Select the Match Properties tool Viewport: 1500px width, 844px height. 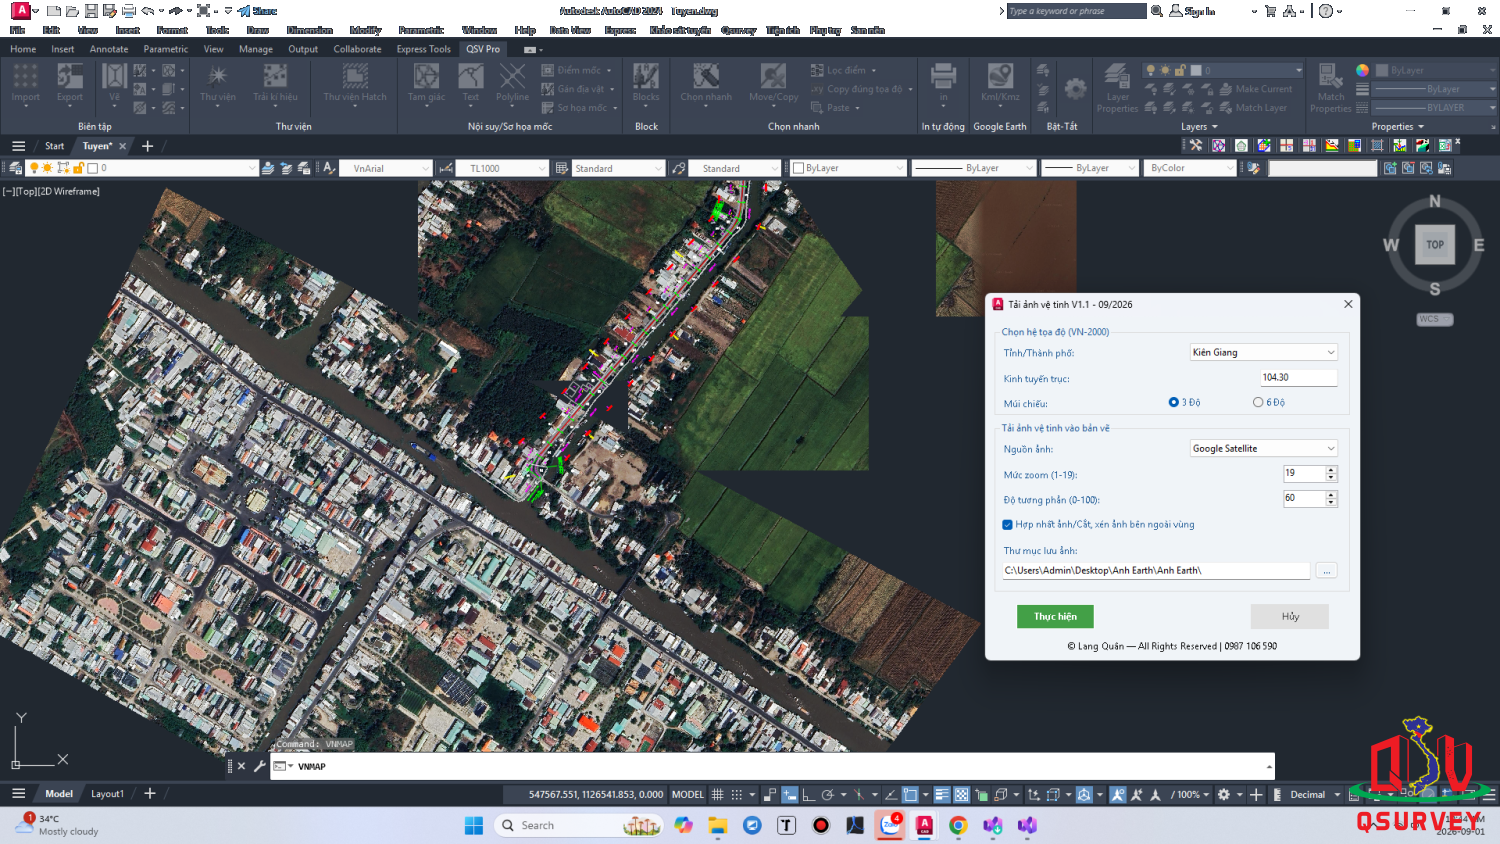(x=1331, y=88)
